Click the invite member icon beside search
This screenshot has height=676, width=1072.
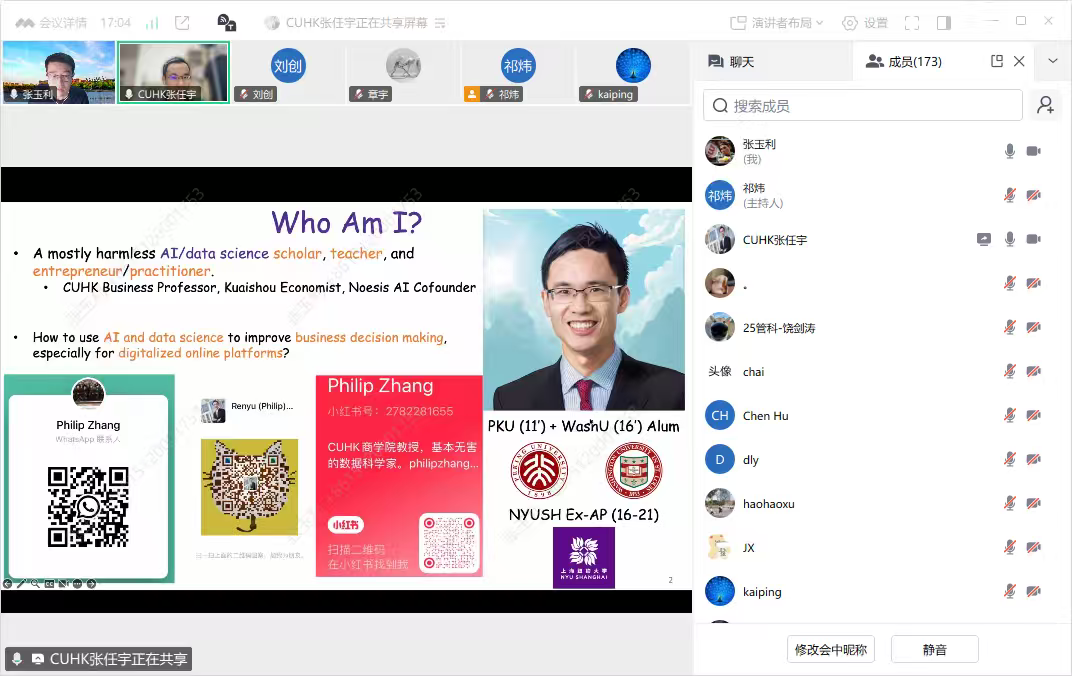coord(1046,105)
